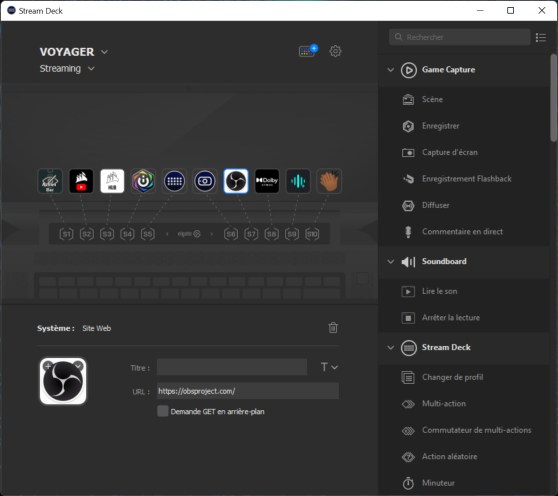The height and width of the screenshot is (496, 558).
Task: Collapse the Soundboard category
Action: click(391, 262)
